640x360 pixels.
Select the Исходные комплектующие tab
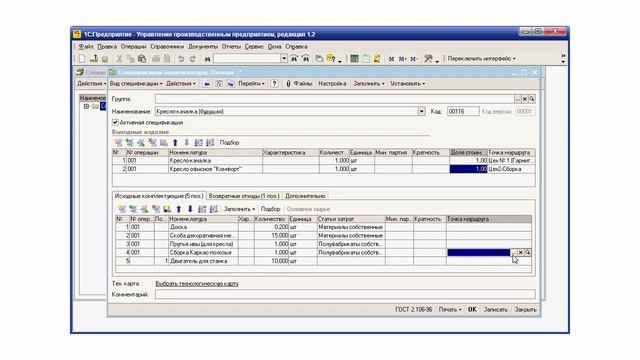tap(159, 196)
